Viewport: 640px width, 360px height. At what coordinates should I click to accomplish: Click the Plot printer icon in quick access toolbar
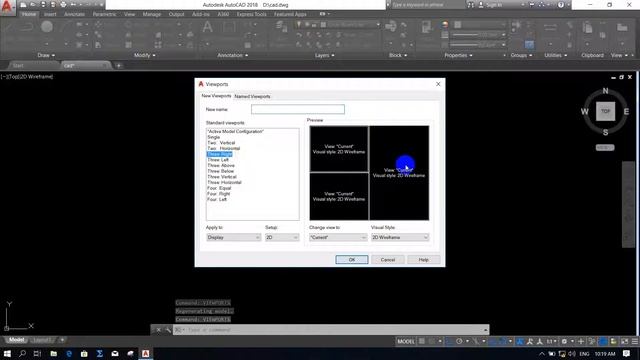click(63, 4)
